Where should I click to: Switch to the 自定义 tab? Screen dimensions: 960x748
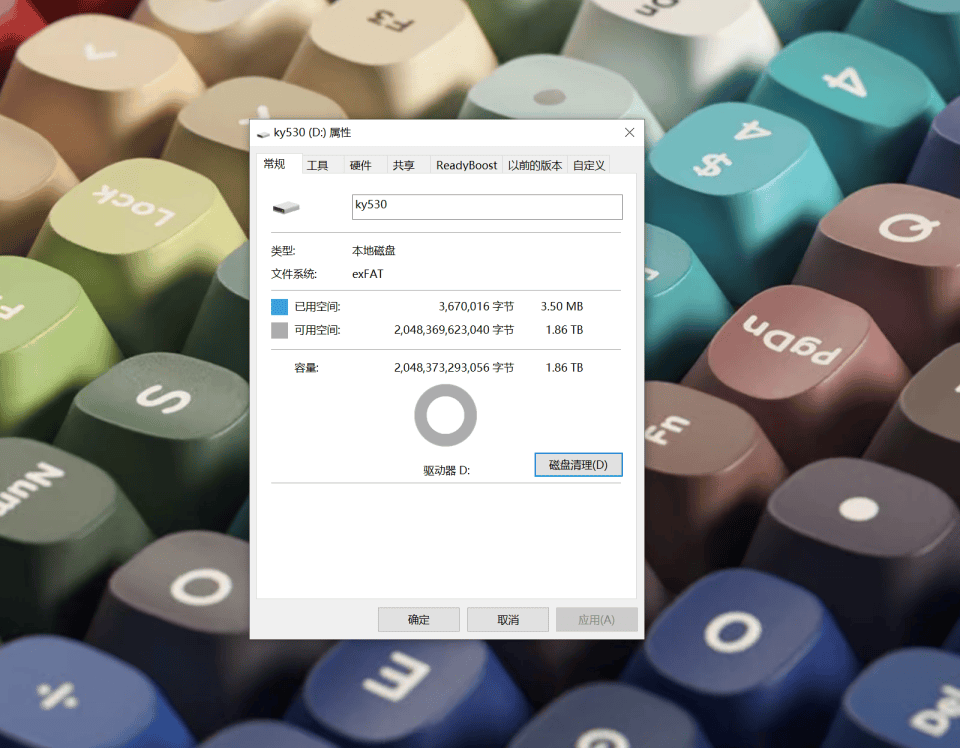(589, 166)
